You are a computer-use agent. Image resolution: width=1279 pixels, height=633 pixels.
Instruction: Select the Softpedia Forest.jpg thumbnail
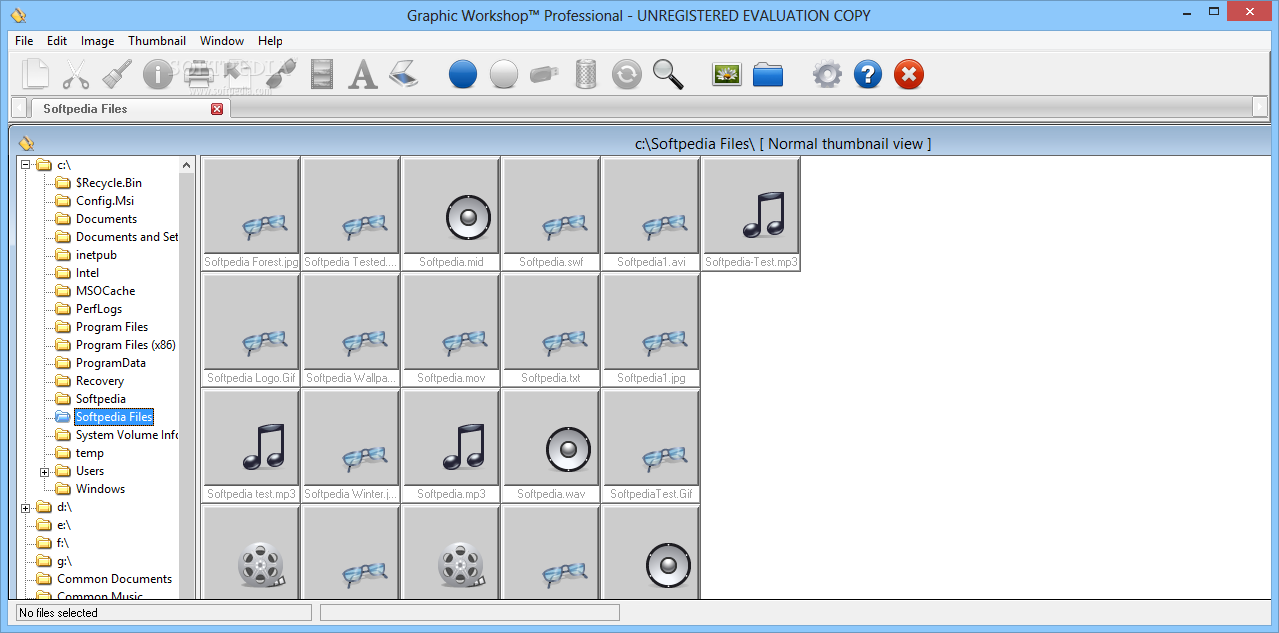[x=251, y=214]
